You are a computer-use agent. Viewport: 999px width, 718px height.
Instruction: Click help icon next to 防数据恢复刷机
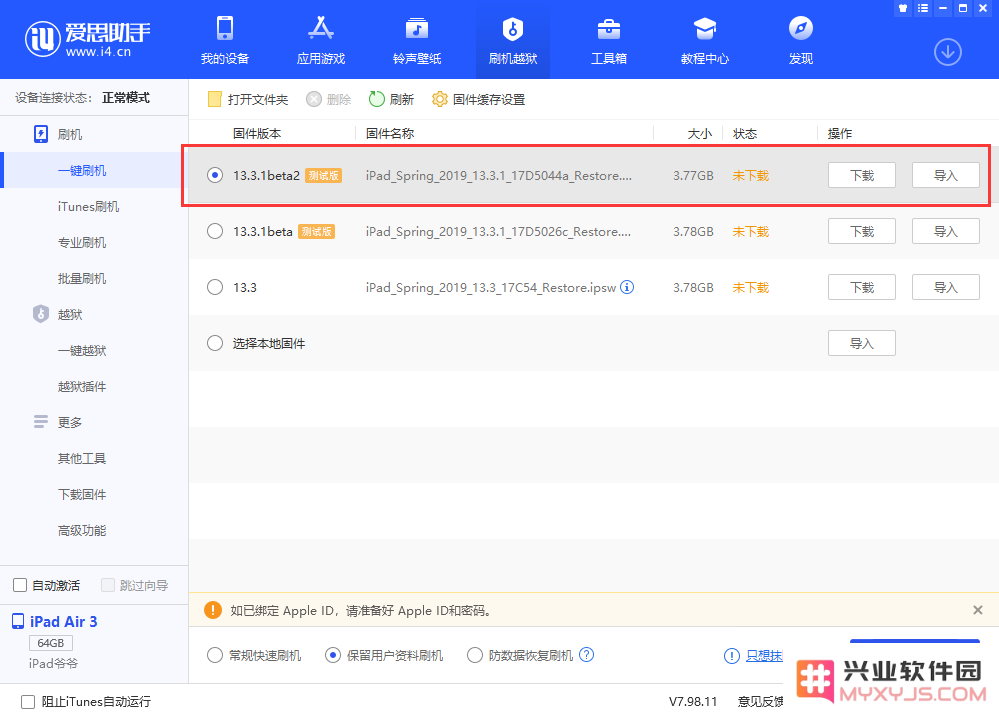click(587, 655)
